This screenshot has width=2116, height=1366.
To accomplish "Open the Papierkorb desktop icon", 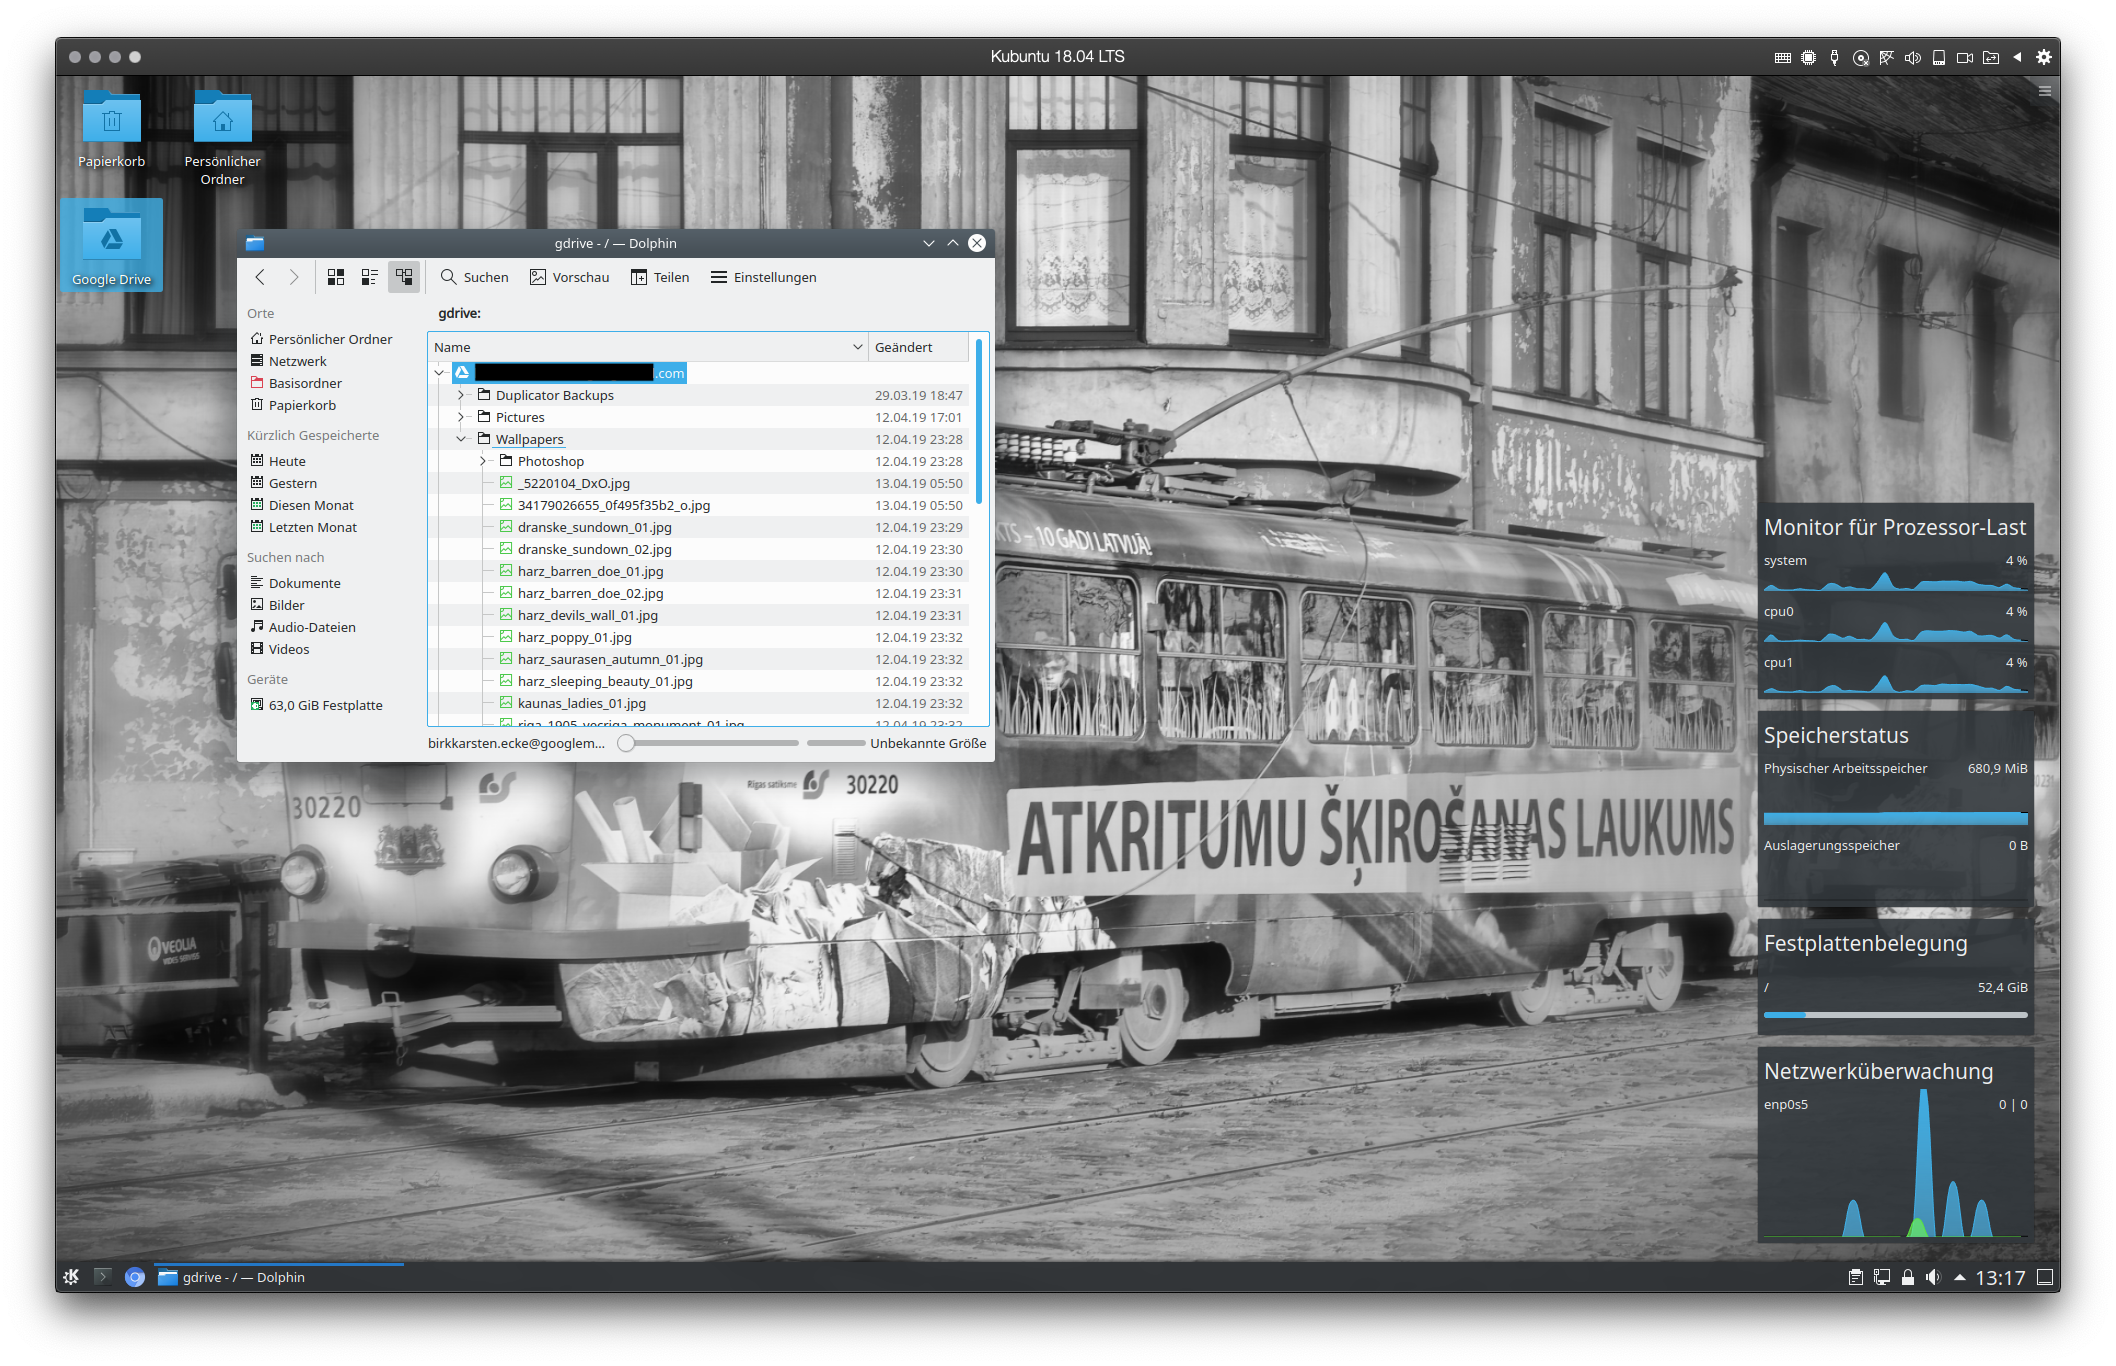I will pos(111,130).
